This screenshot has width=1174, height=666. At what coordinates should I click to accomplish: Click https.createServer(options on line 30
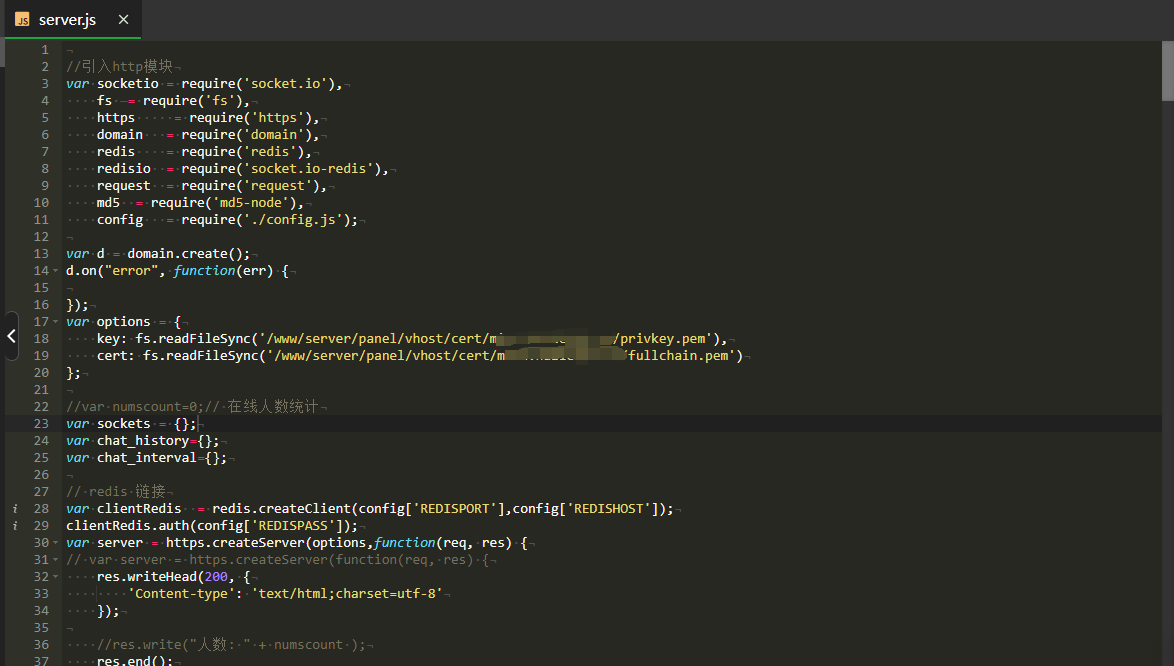266,543
